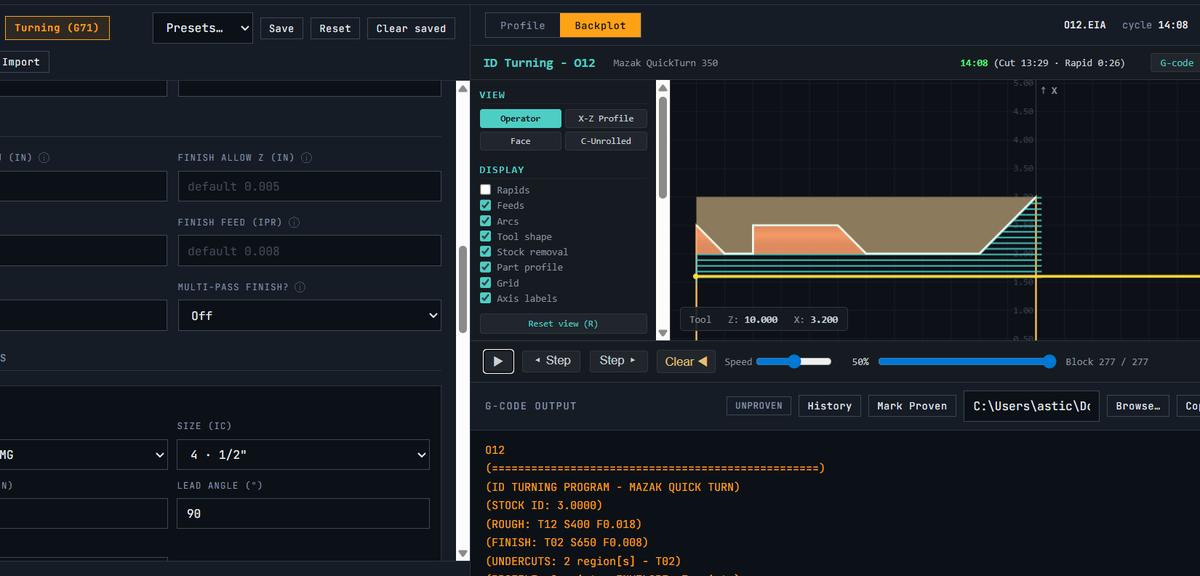This screenshot has width=1200, height=576.
Task: Select the Backplot tab
Action: point(600,25)
